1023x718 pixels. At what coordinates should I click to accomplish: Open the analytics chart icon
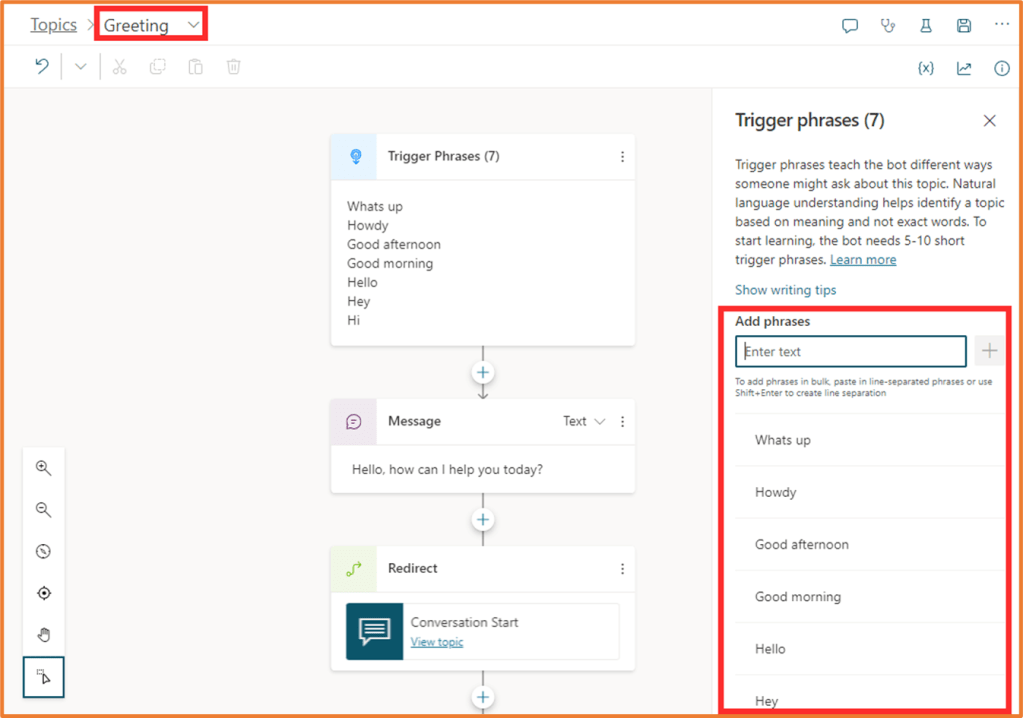964,68
